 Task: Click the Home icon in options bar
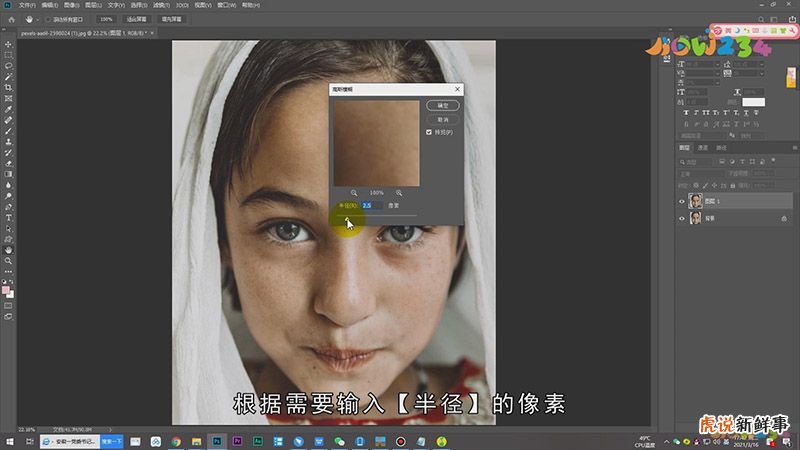pos(10,19)
